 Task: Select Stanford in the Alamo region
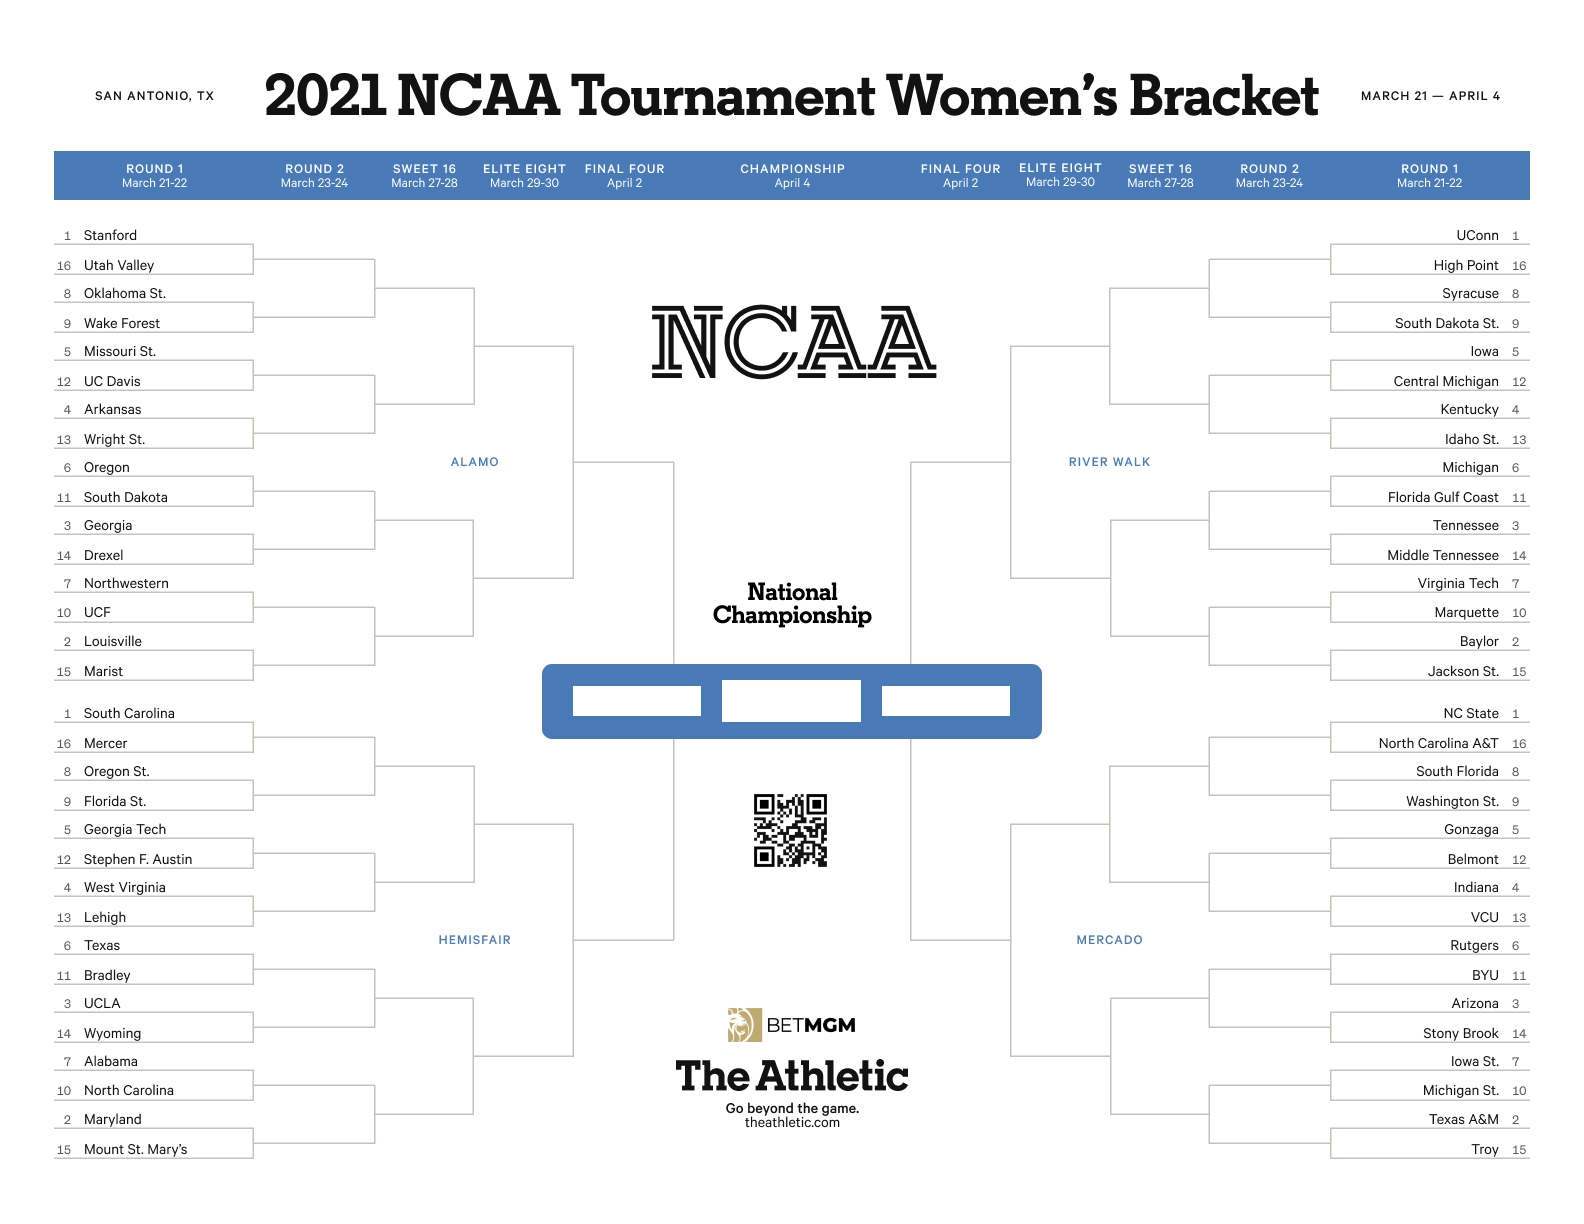pos(110,236)
